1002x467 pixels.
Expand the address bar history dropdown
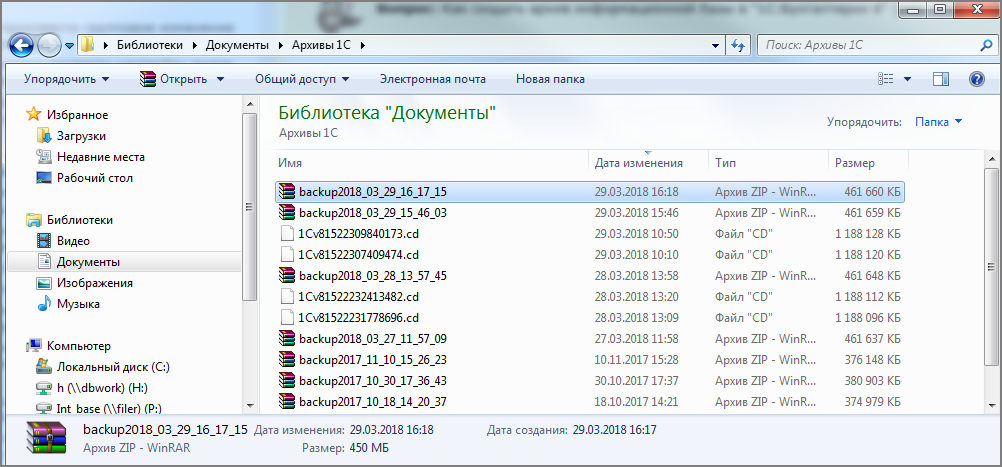point(716,46)
